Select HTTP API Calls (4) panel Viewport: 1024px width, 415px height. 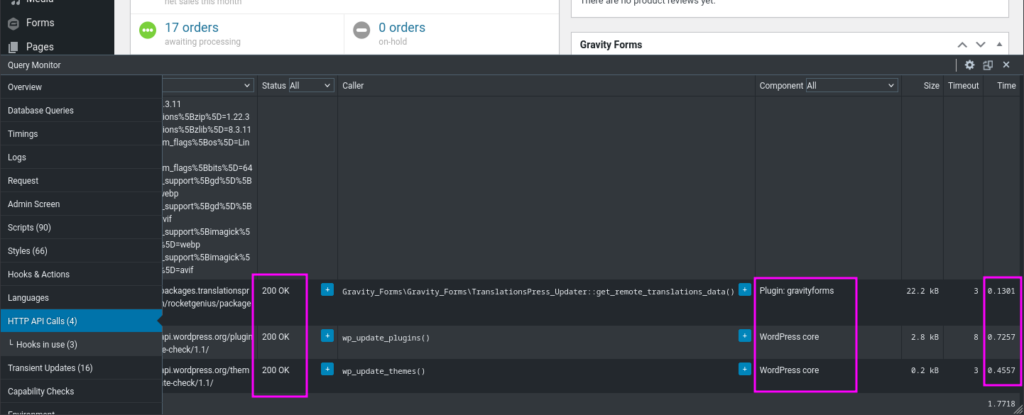(81, 321)
